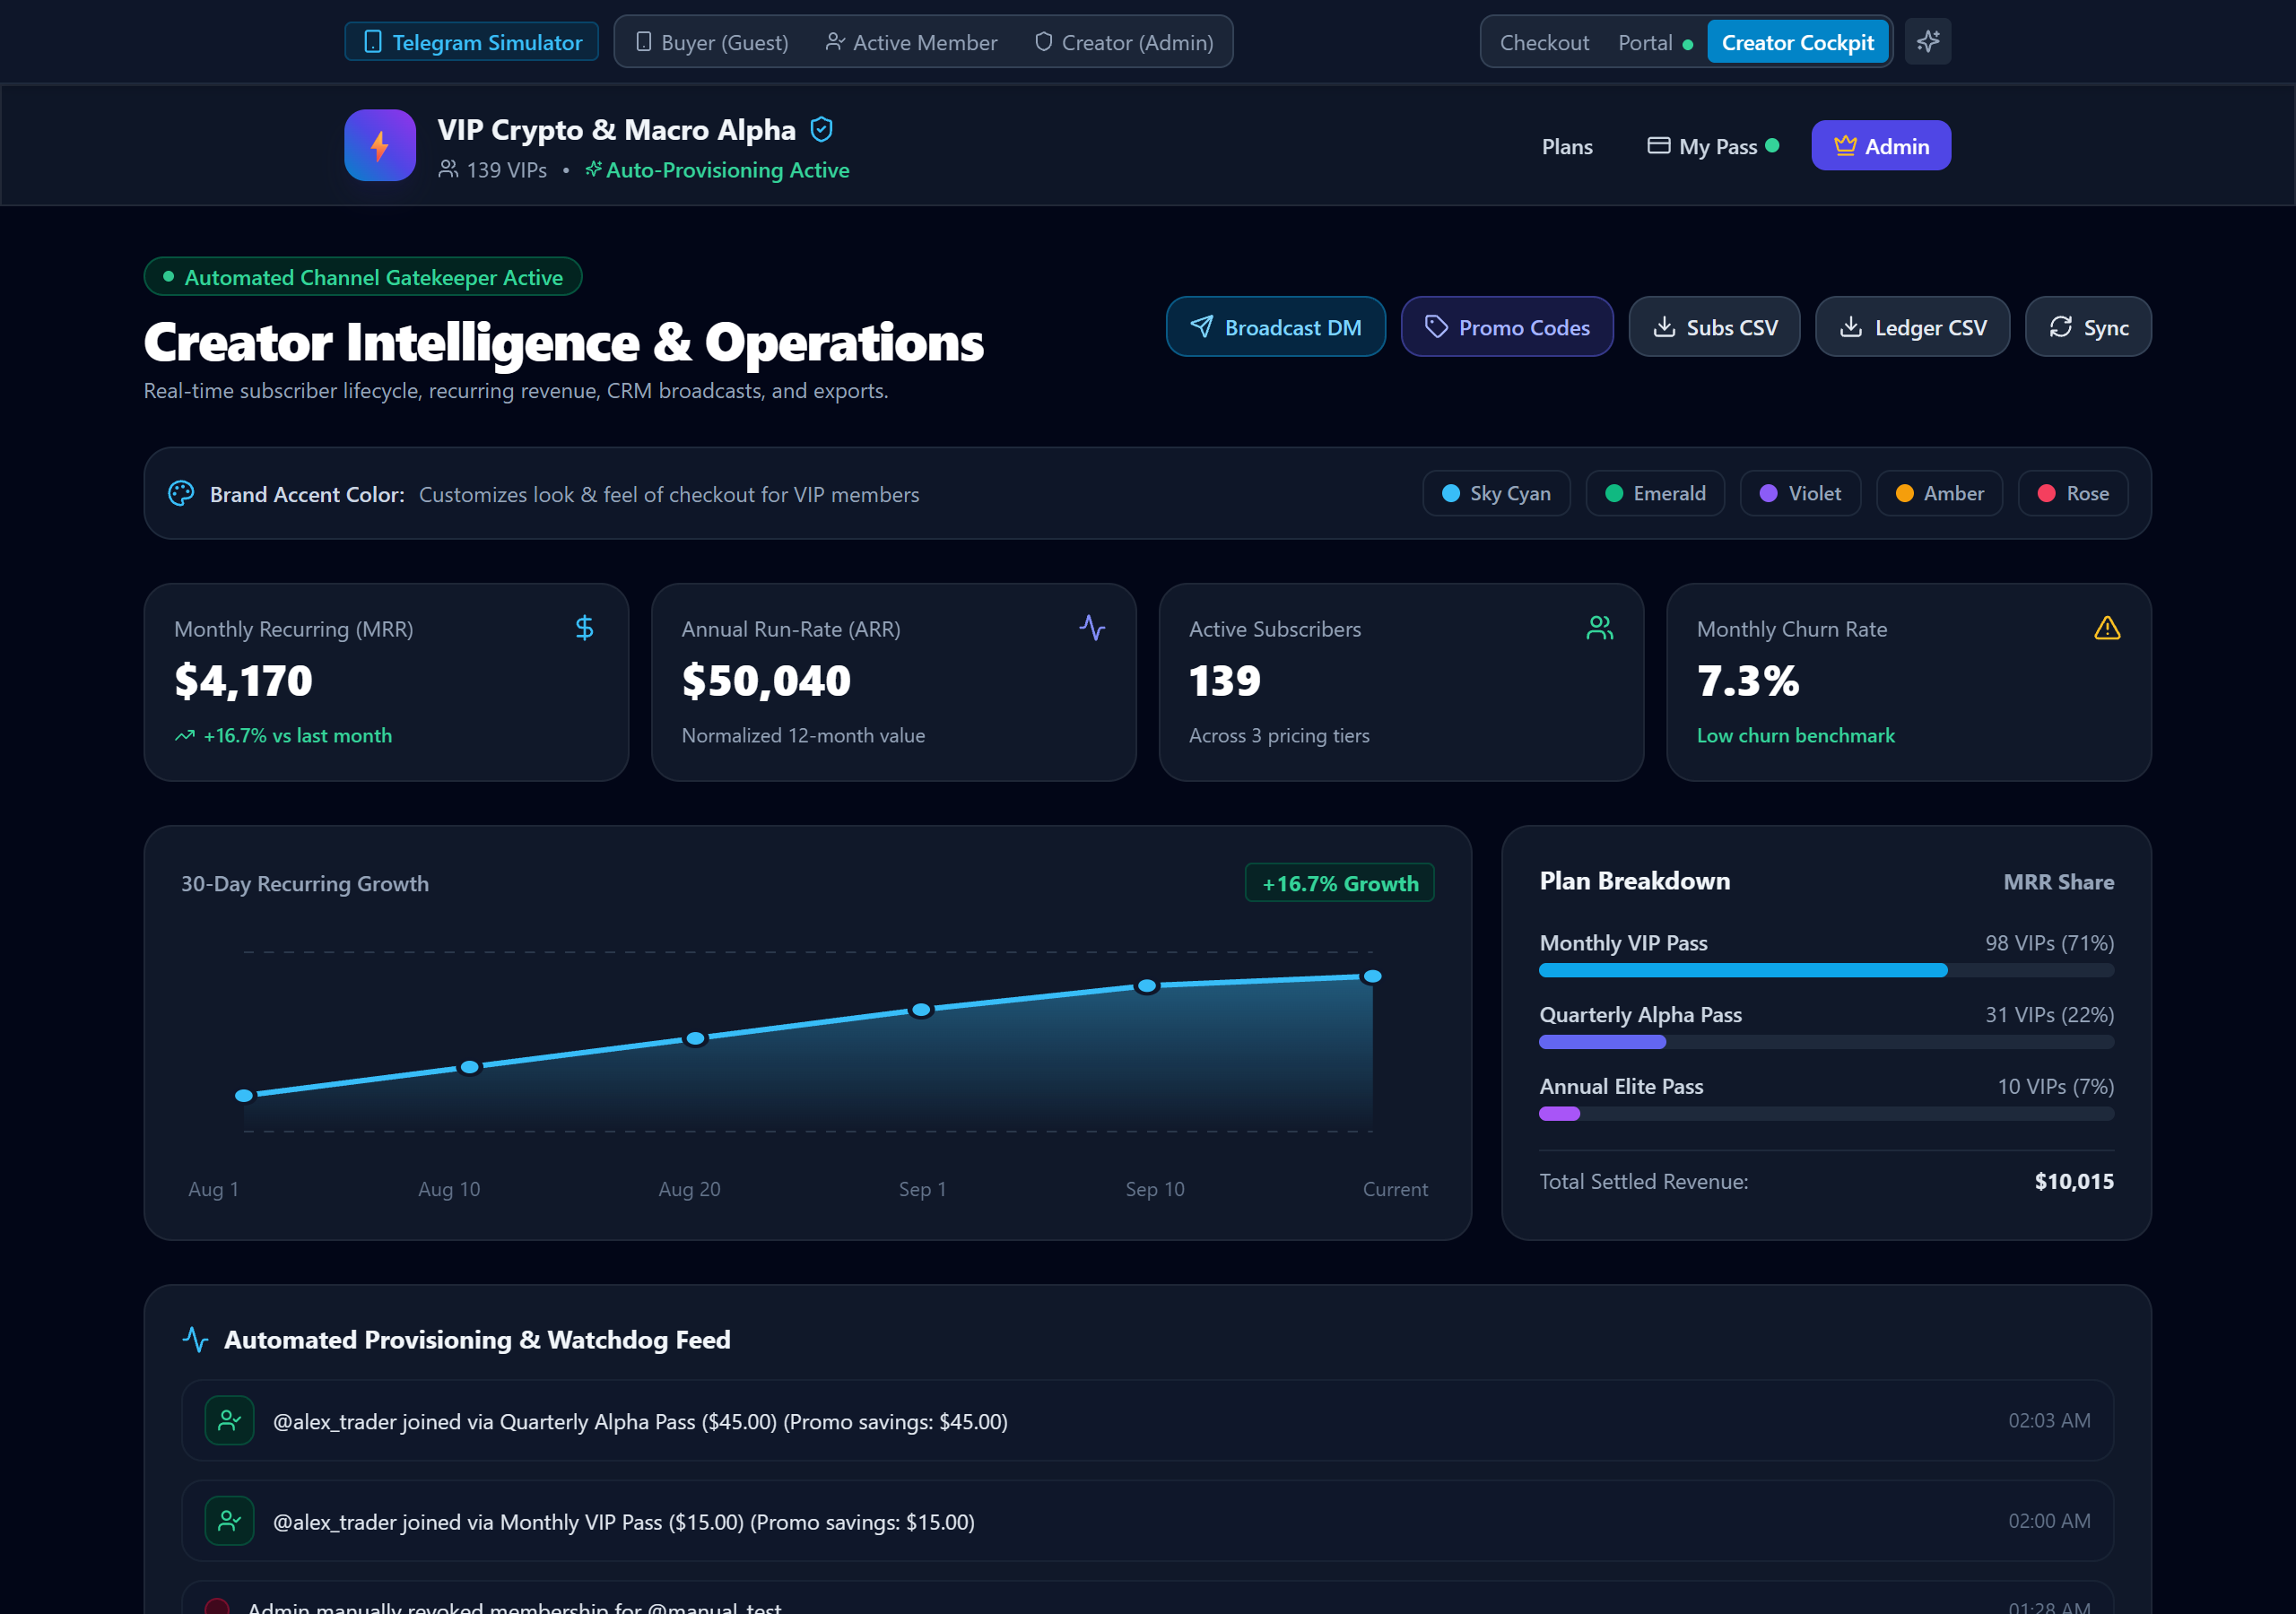Select the Creator (Admin) role
Screen dimensions: 2296x1614
point(1124,42)
